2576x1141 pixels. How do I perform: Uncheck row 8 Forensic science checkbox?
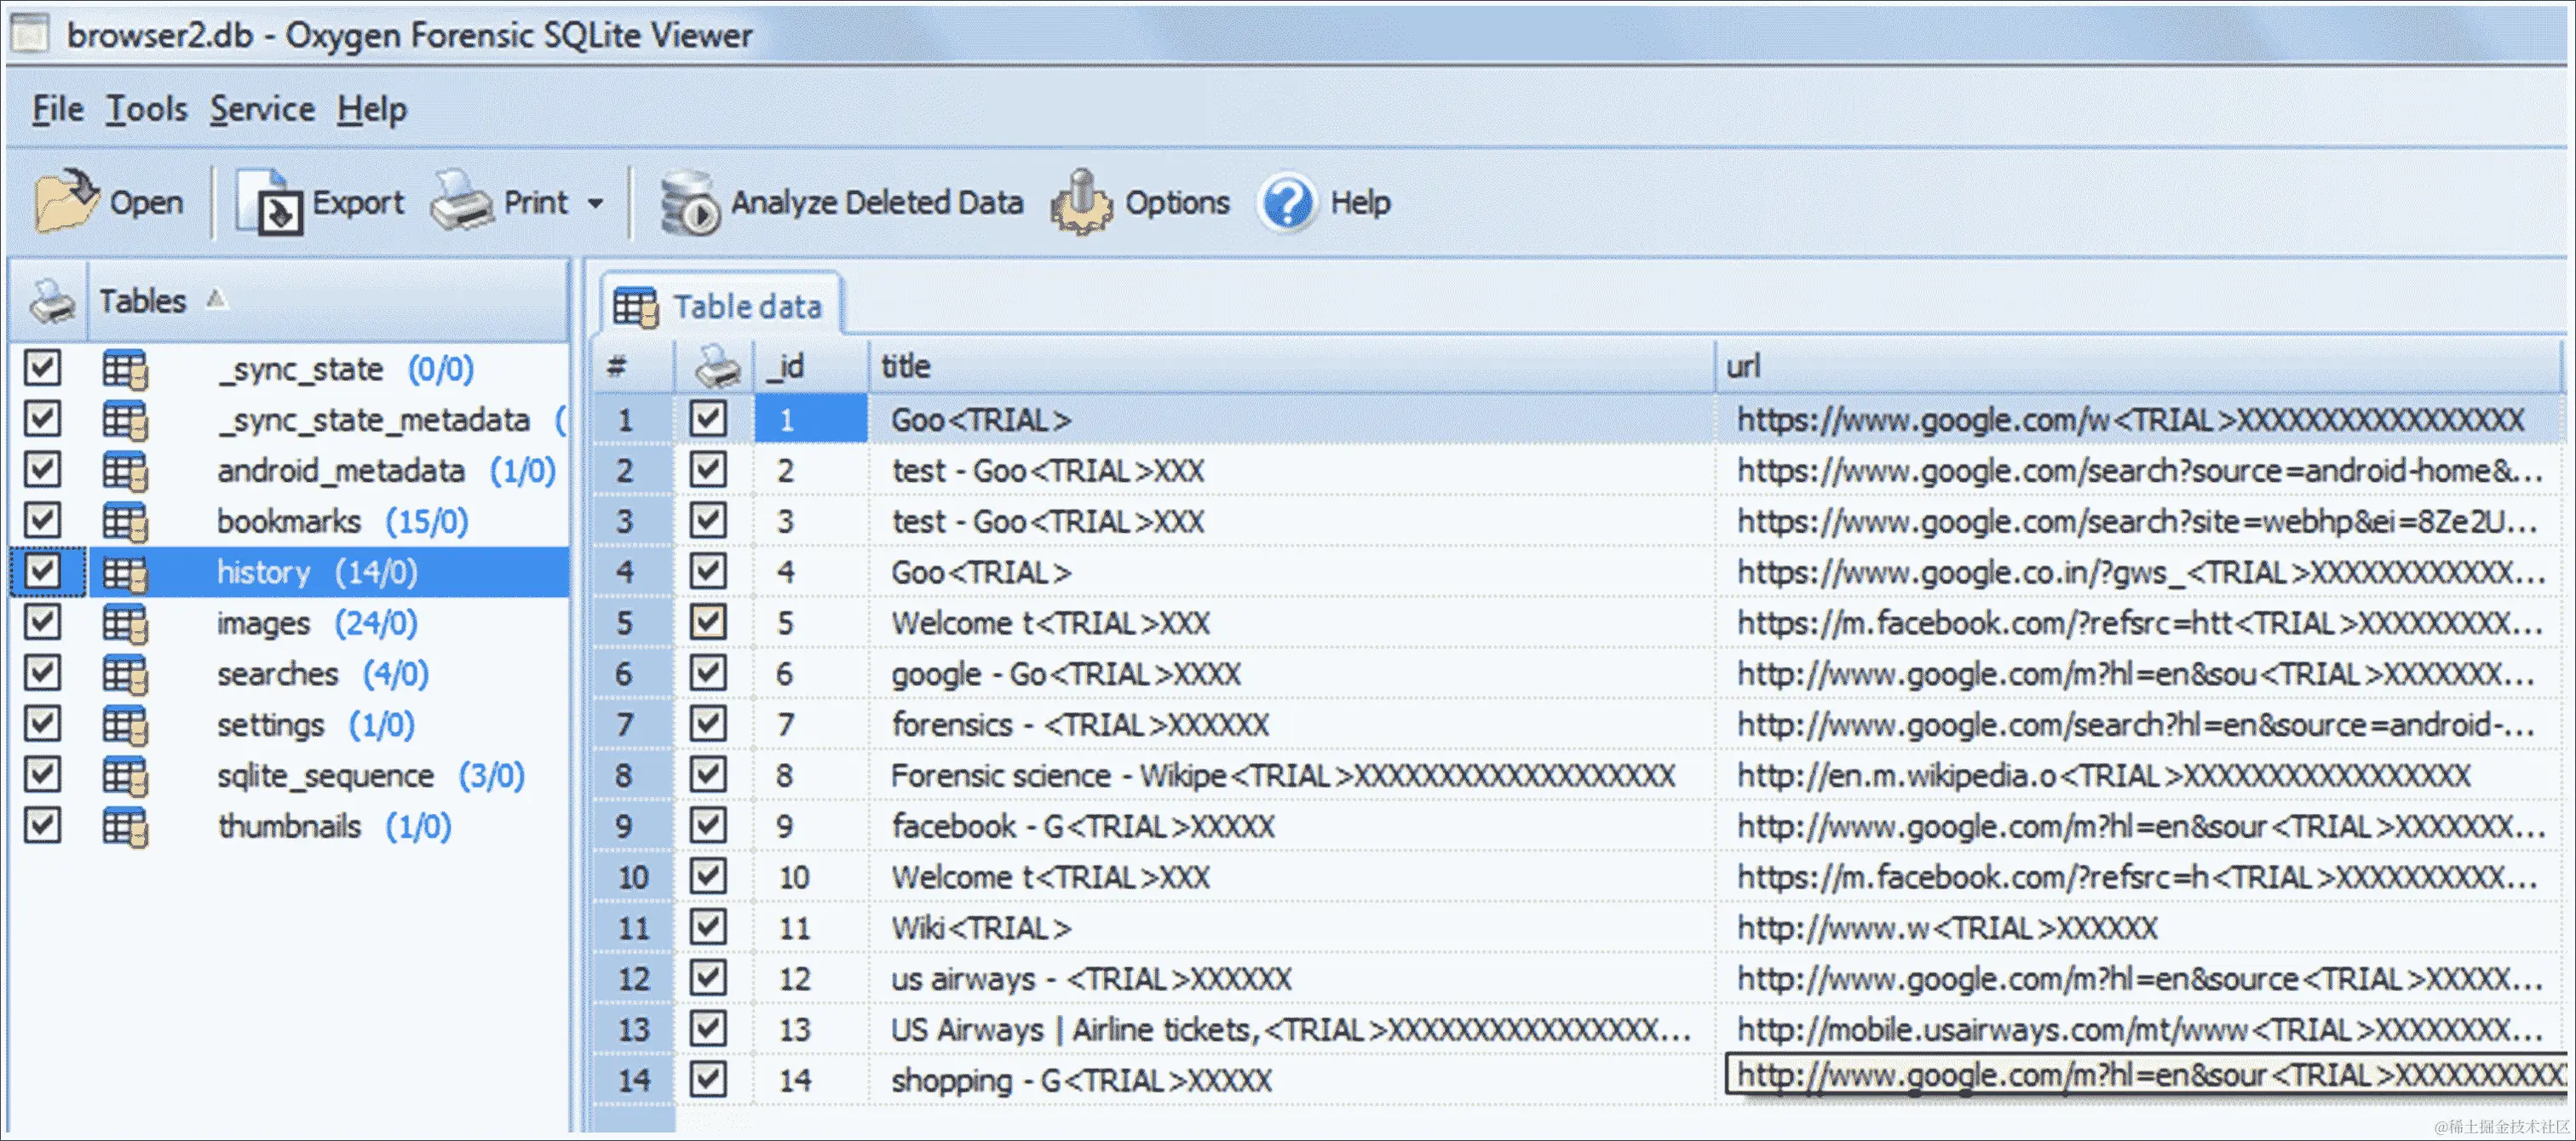coord(708,775)
